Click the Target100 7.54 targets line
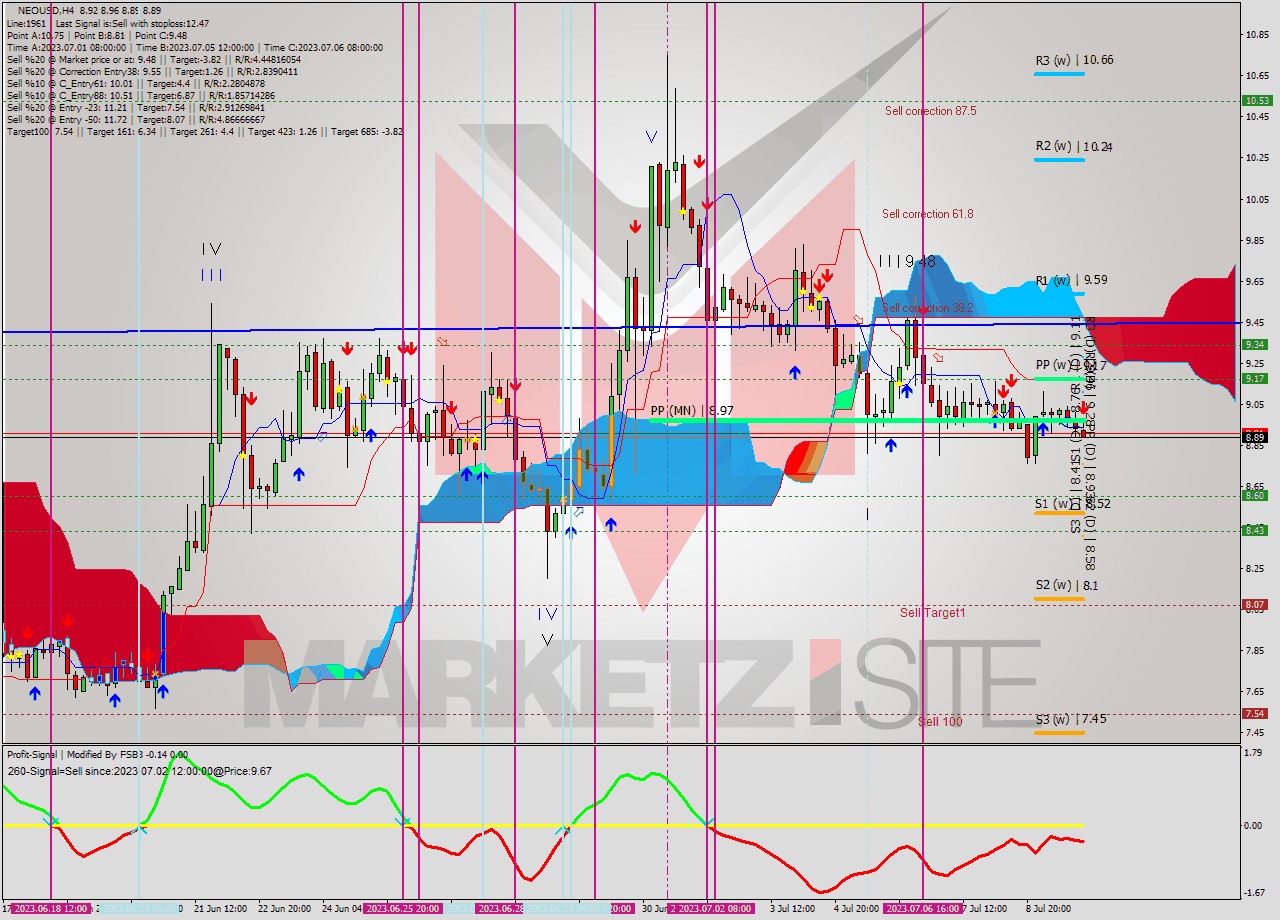This screenshot has width=1280, height=920. click(205, 132)
